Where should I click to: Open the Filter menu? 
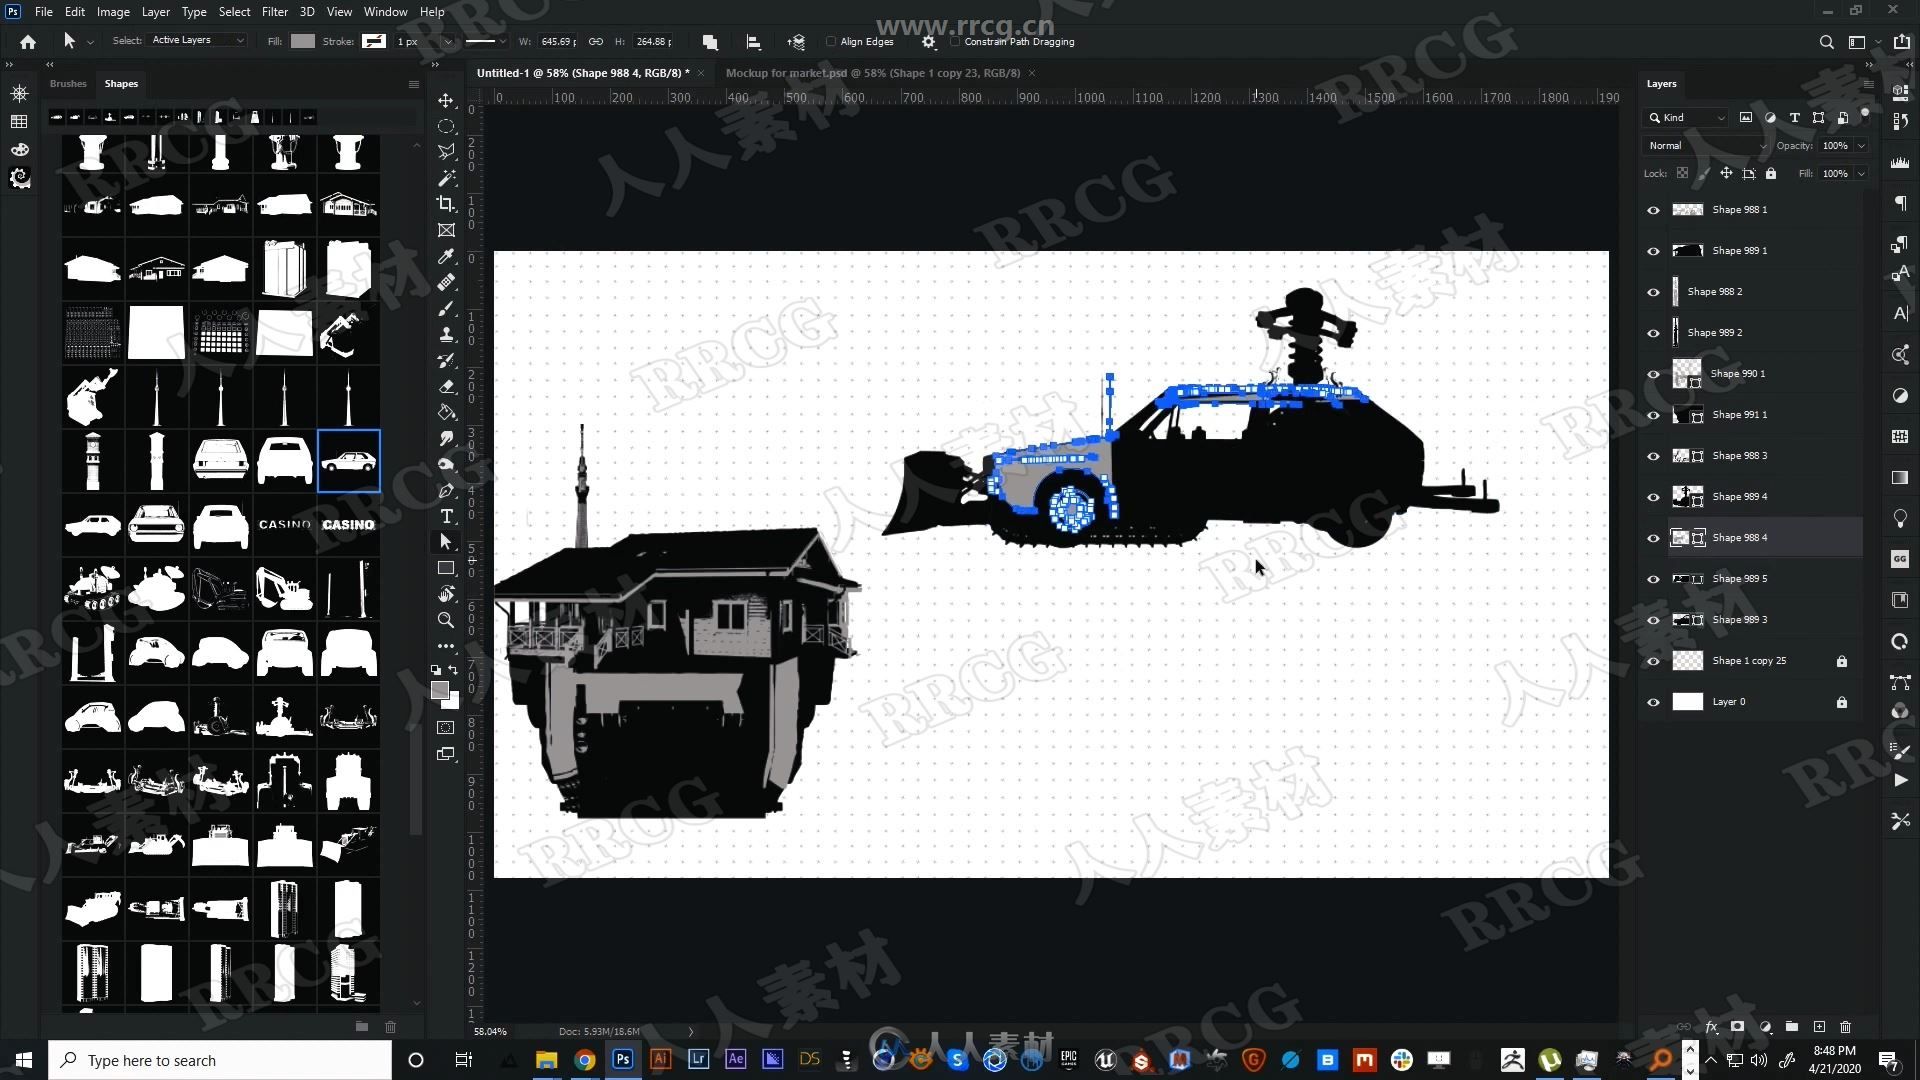click(x=273, y=11)
